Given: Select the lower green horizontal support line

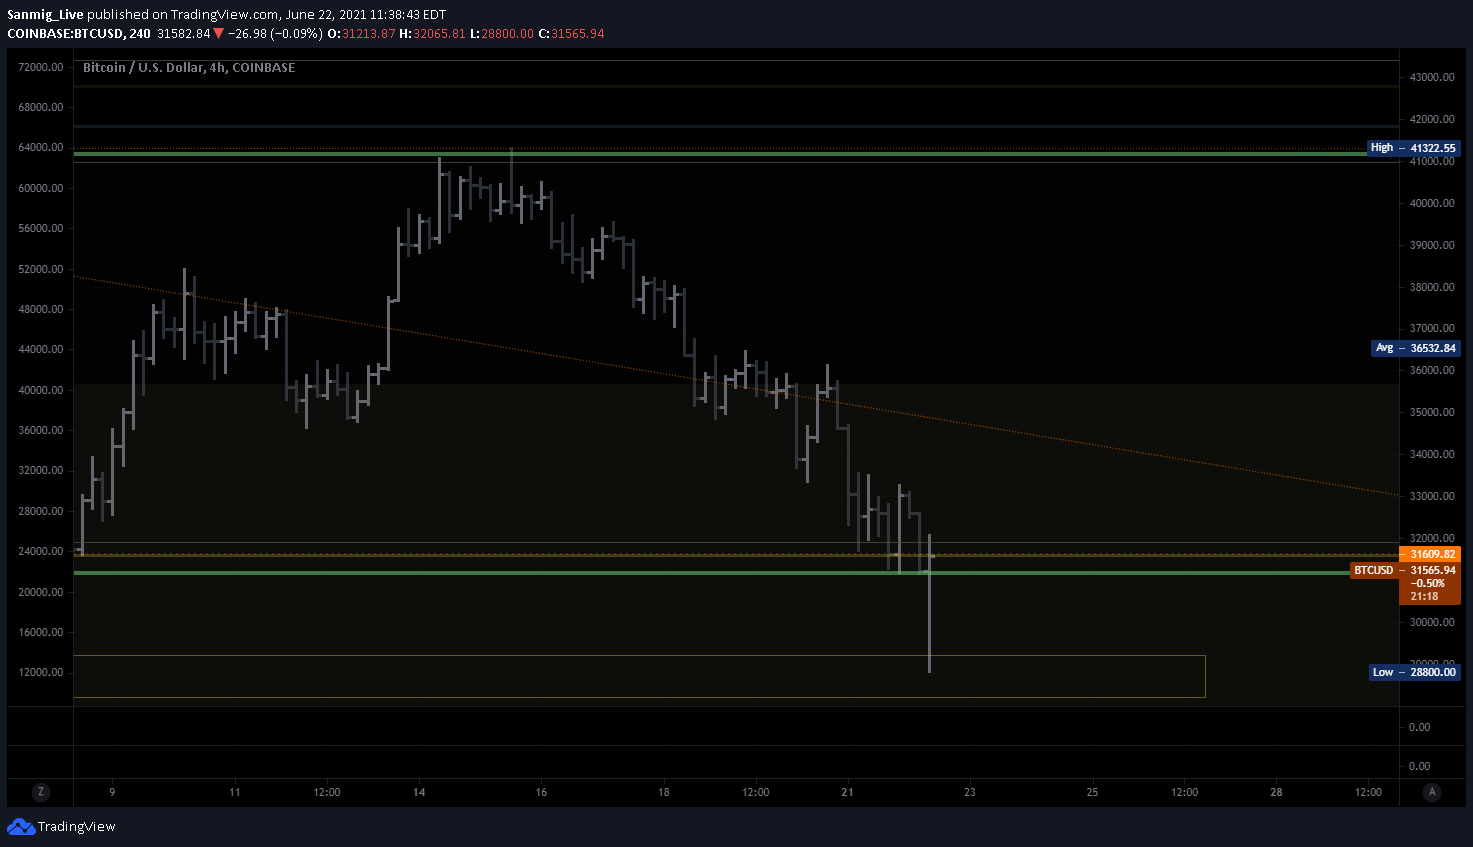Looking at the screenshot, I should point(712,573).
